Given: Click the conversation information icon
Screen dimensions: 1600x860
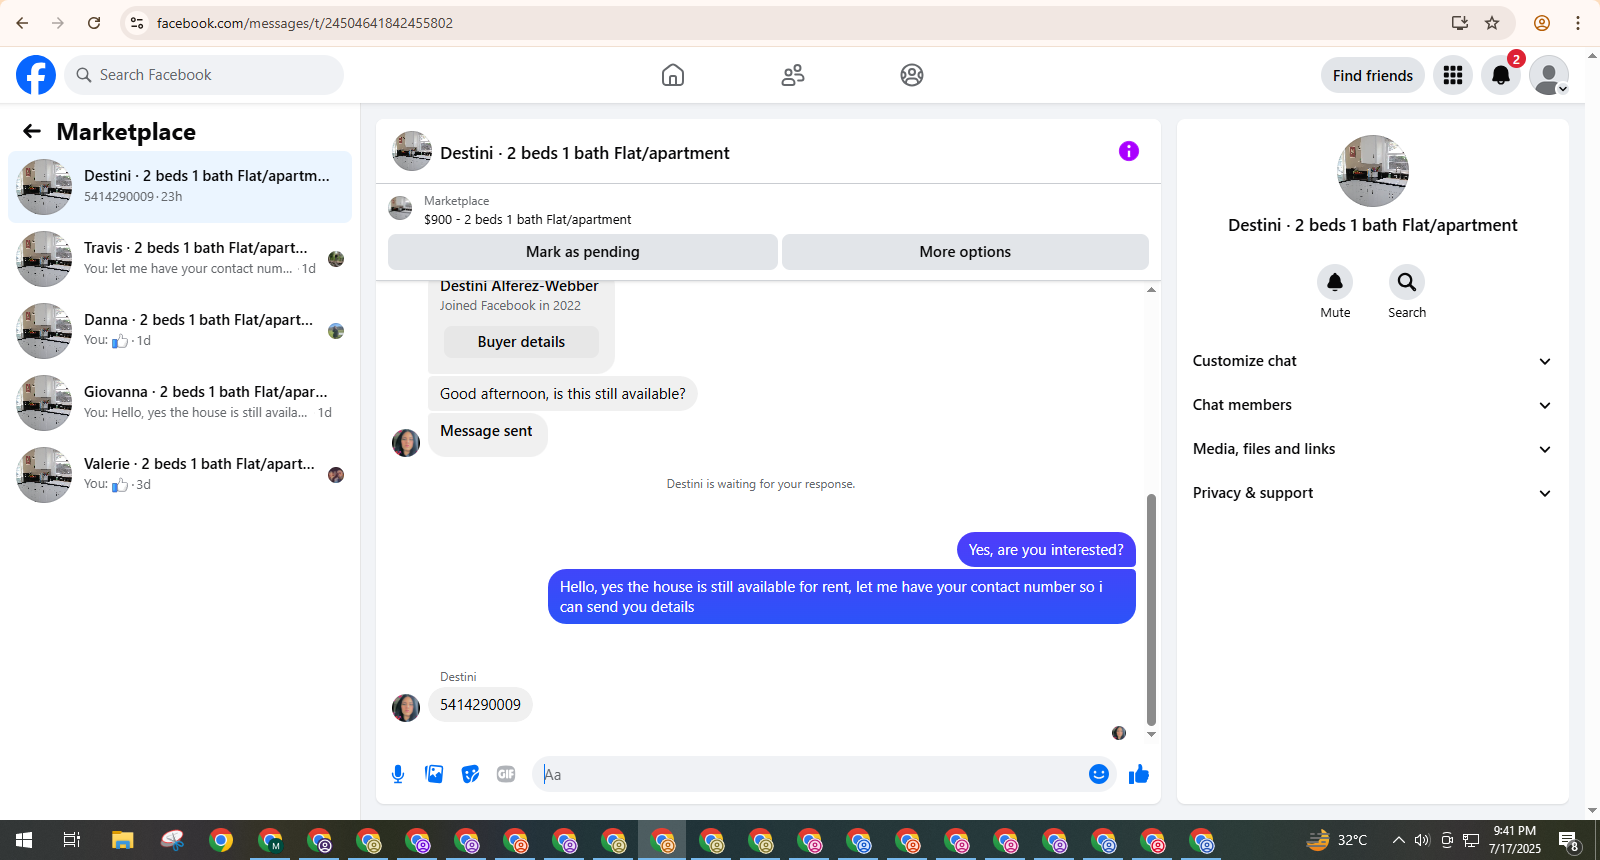Looking at the screenshot, I should (x=1129, y=151).
